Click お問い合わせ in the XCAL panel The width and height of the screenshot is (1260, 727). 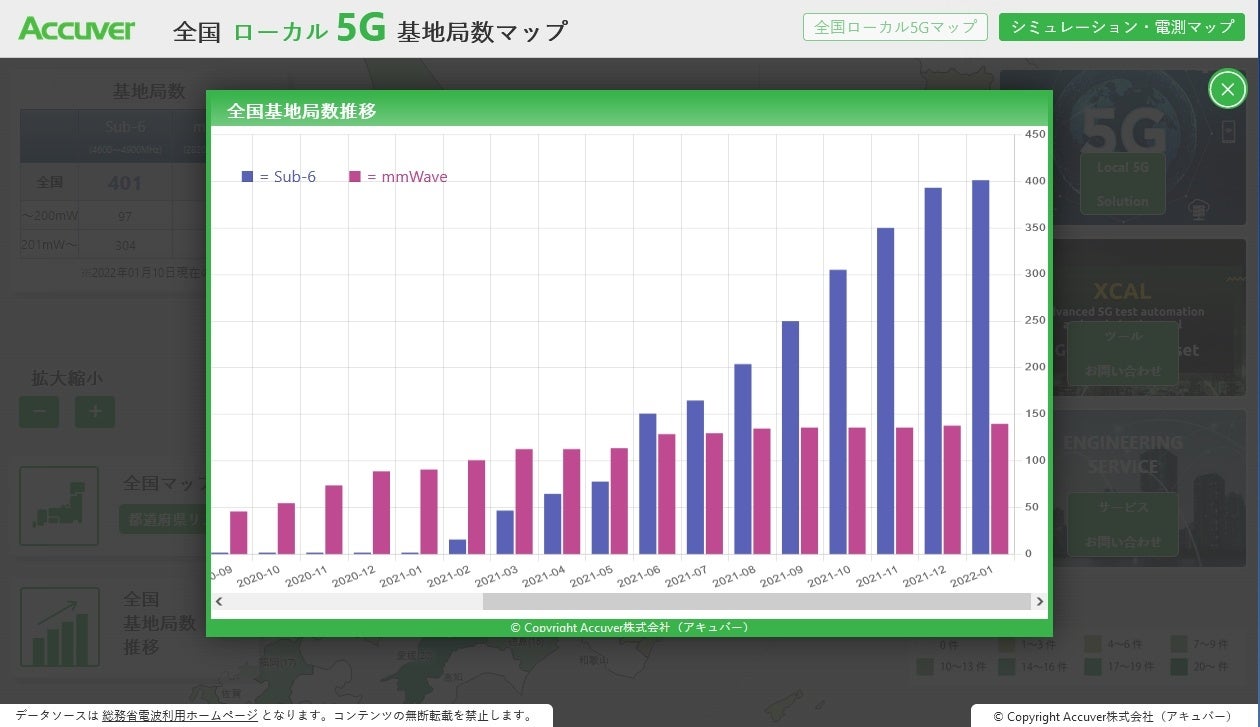click(1122, 371)
